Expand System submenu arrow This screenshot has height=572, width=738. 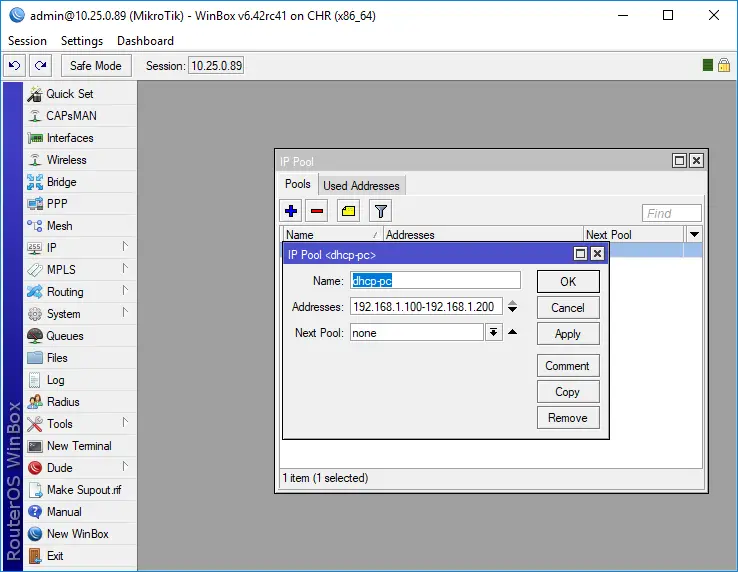point(125,312)
